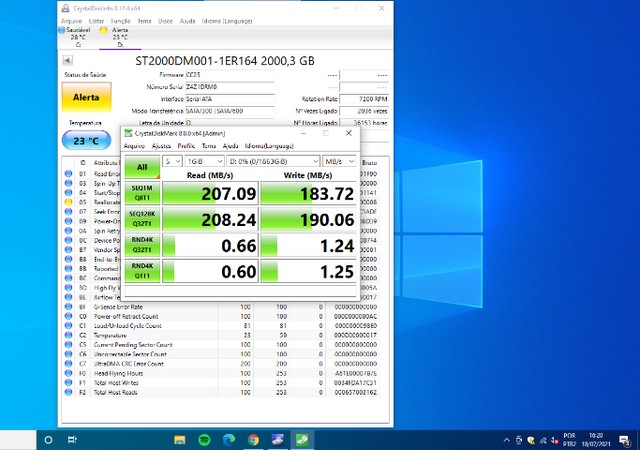Click the 23 °C temperature indicator

[x=86, y=141]
